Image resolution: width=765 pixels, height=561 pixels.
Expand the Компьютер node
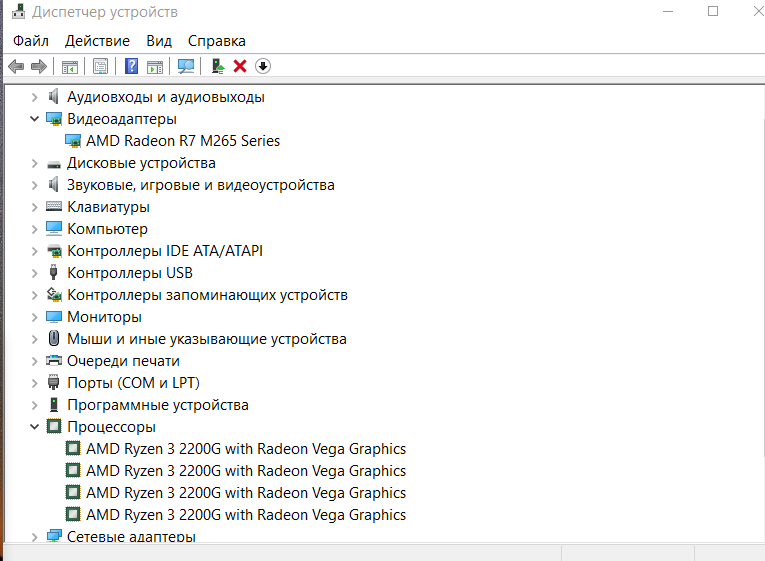(34, 229)
